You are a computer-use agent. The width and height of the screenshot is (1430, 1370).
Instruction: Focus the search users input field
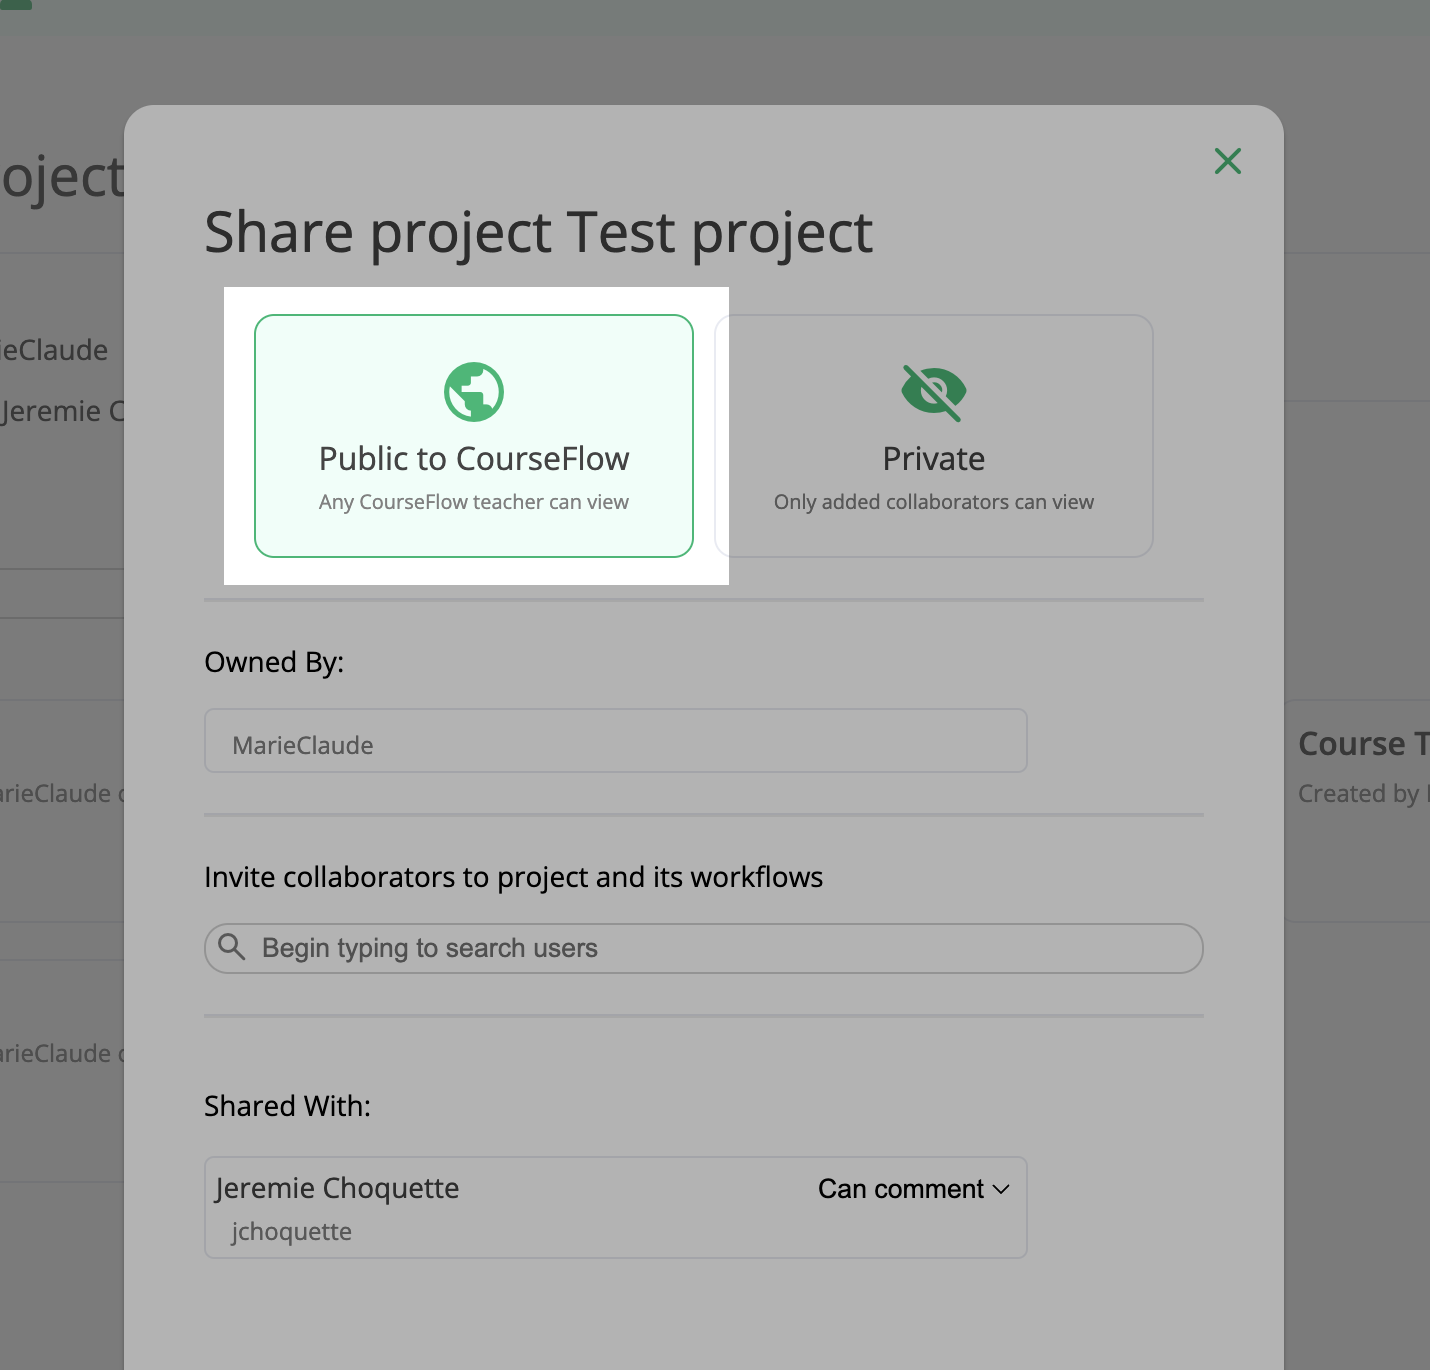(x=704, y=948)
